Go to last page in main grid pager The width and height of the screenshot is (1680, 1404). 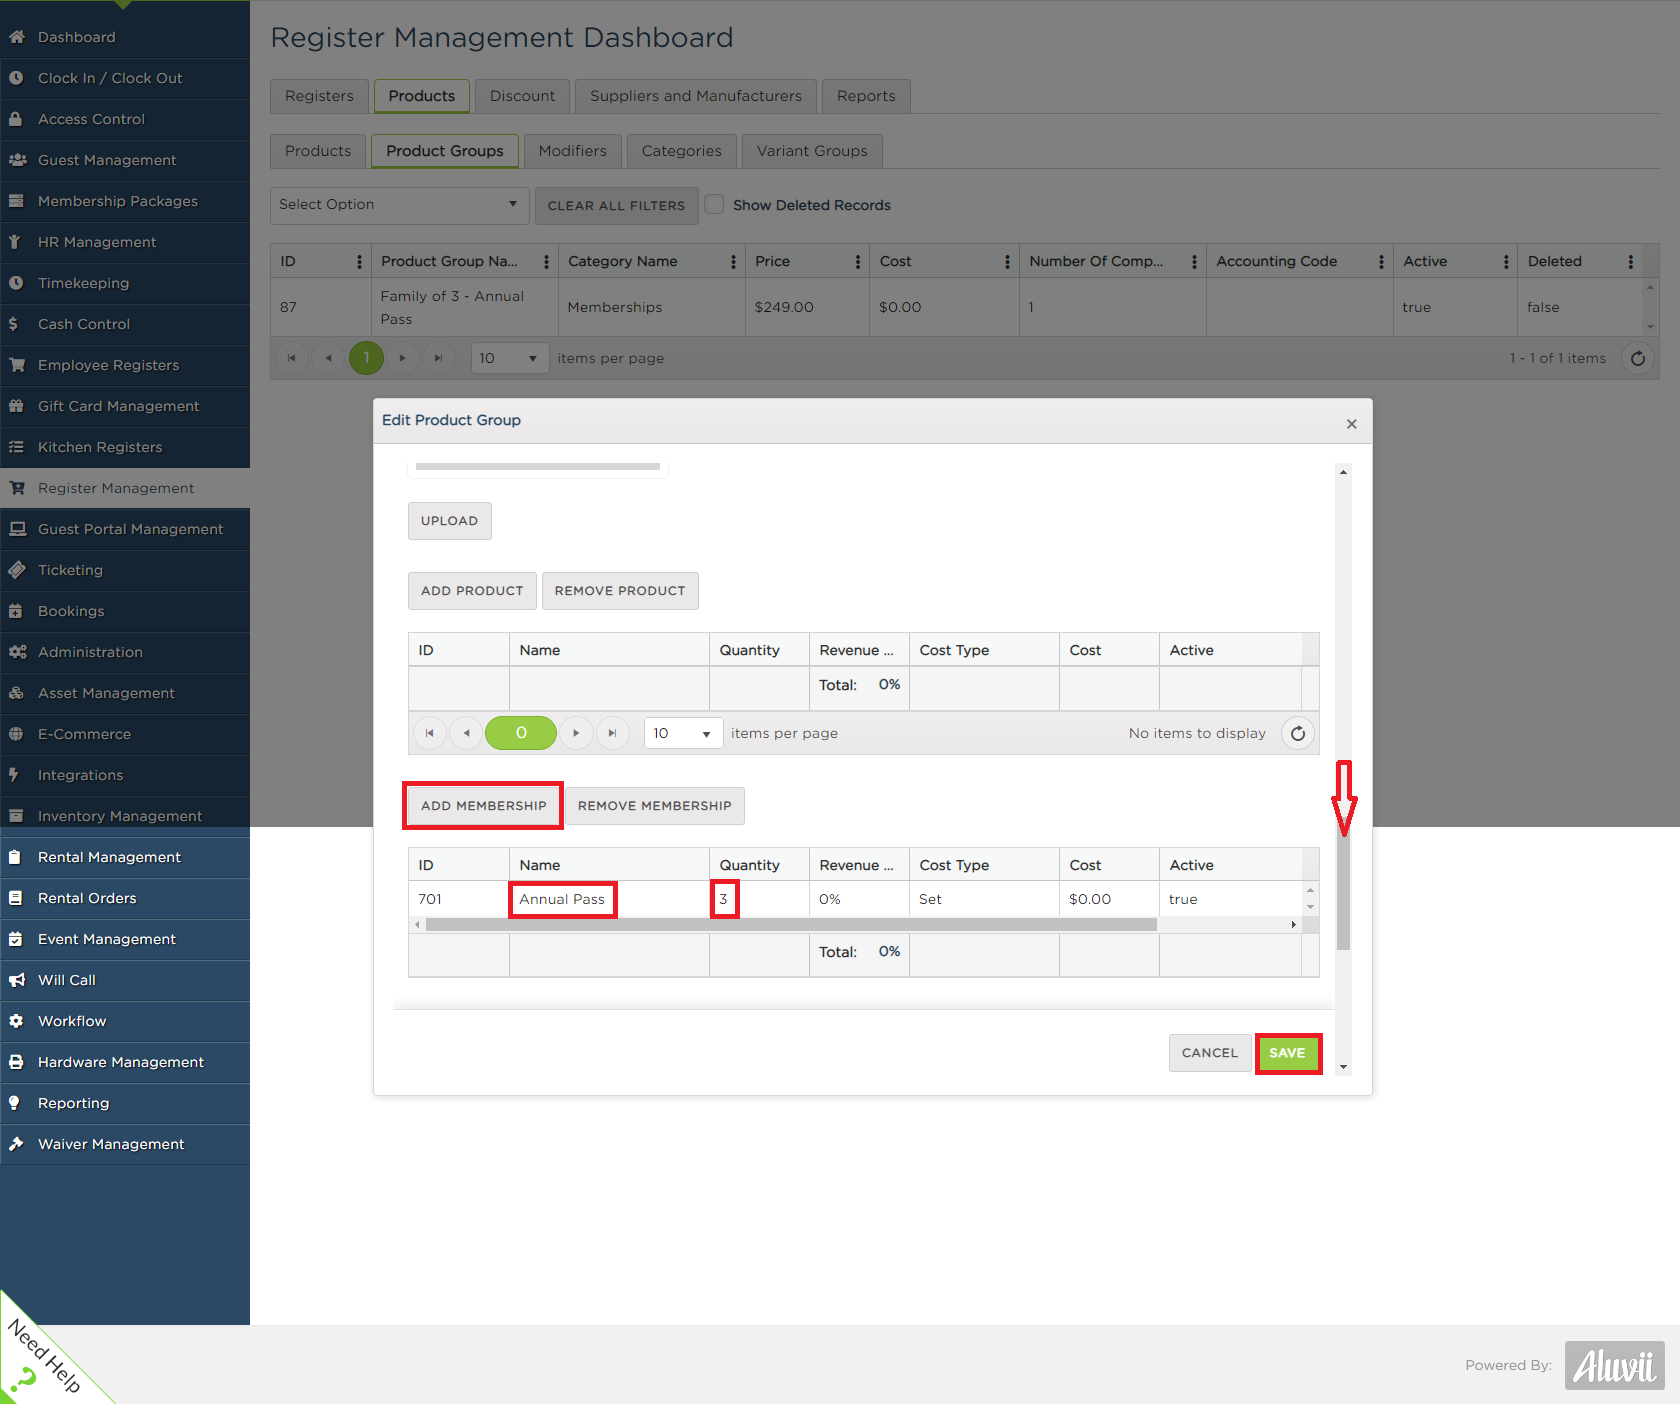click(438, 358)
